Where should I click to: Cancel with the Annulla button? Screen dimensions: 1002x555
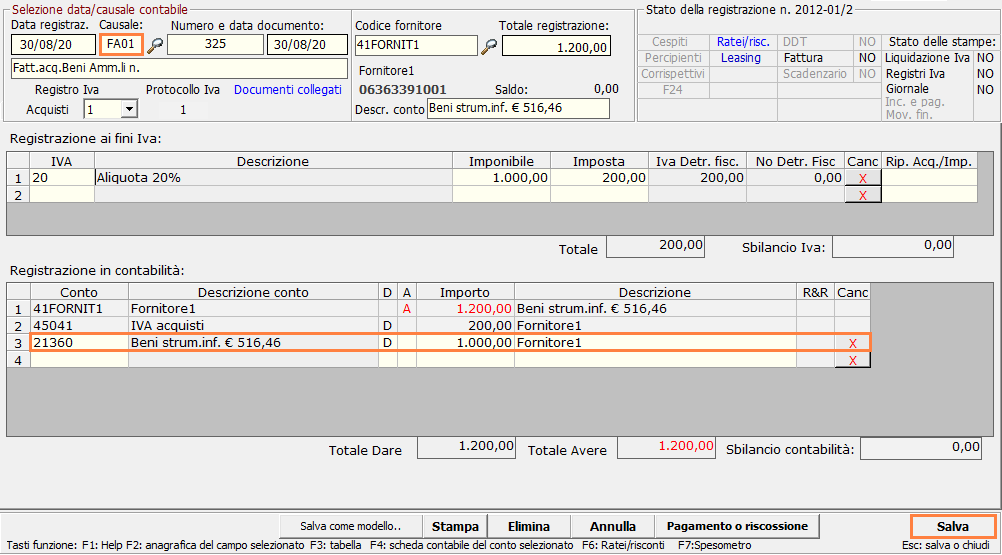tap(612, 526)
